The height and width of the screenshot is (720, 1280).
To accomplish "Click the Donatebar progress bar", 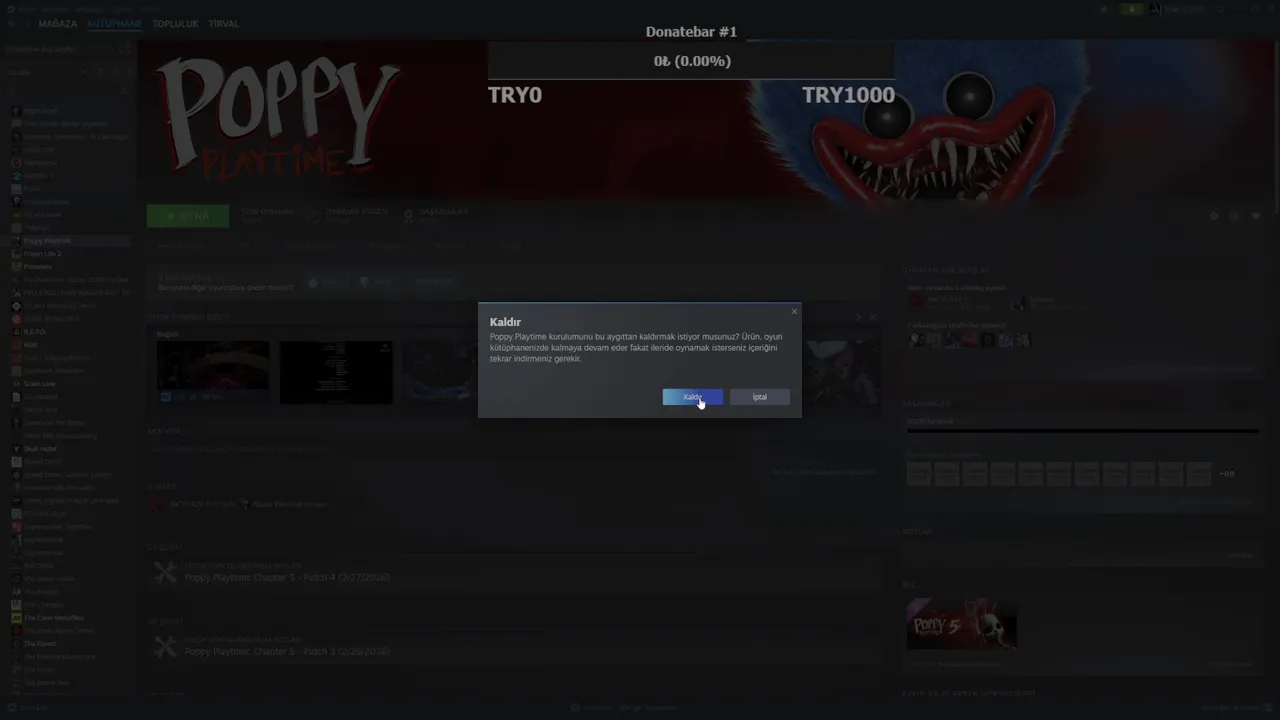I will tap(691, 61).
